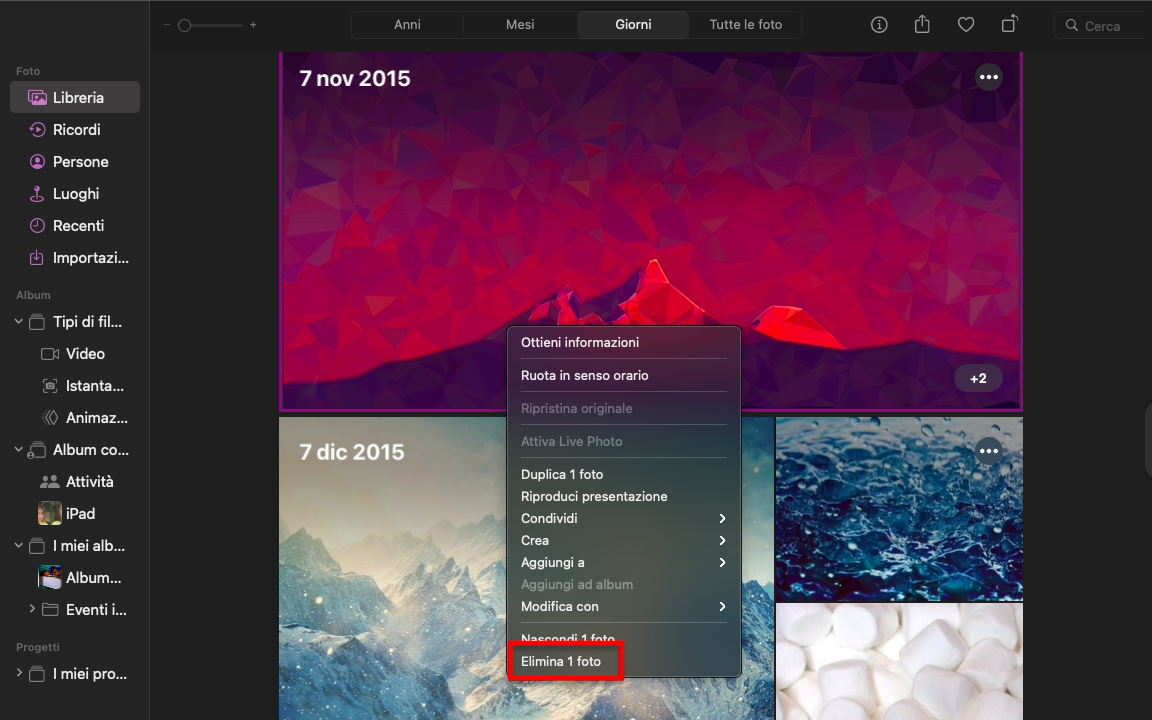Show Recenti photos
The width and height of the screenshot is (1152, 720).
tap(76, 225)
